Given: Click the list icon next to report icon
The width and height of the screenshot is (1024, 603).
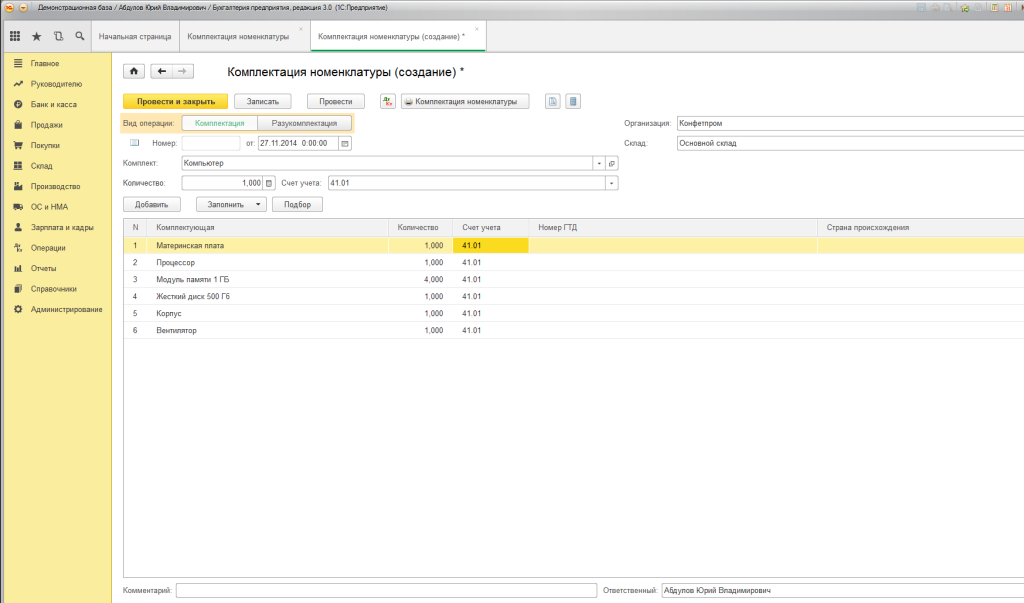Looking at the screenshot, I should (x=573, y=101).
